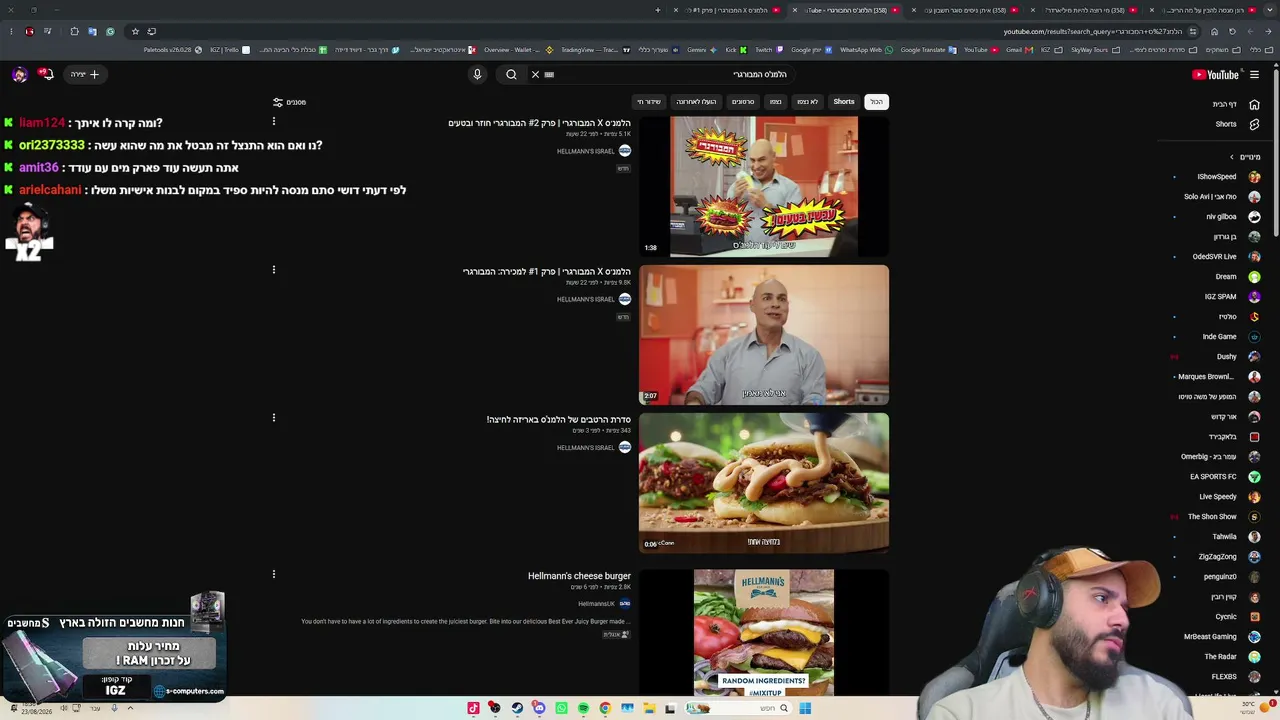Viewport: 1280px width, 720px height.
Task: Open the Tahwila subscription channel
Action: coord(1216,537)
